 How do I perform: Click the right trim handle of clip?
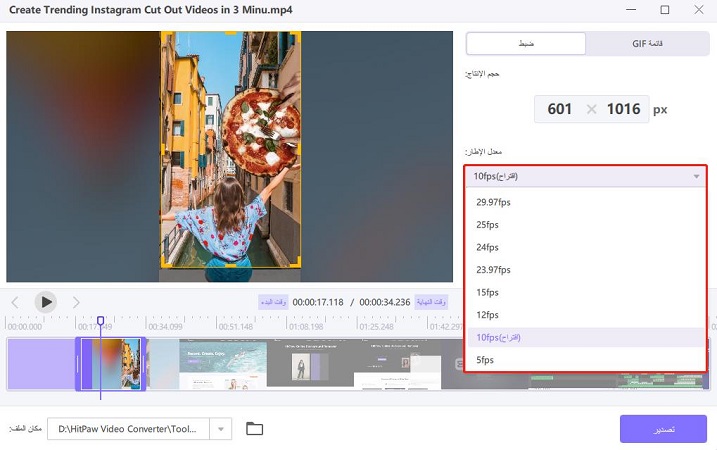point(144,364)
